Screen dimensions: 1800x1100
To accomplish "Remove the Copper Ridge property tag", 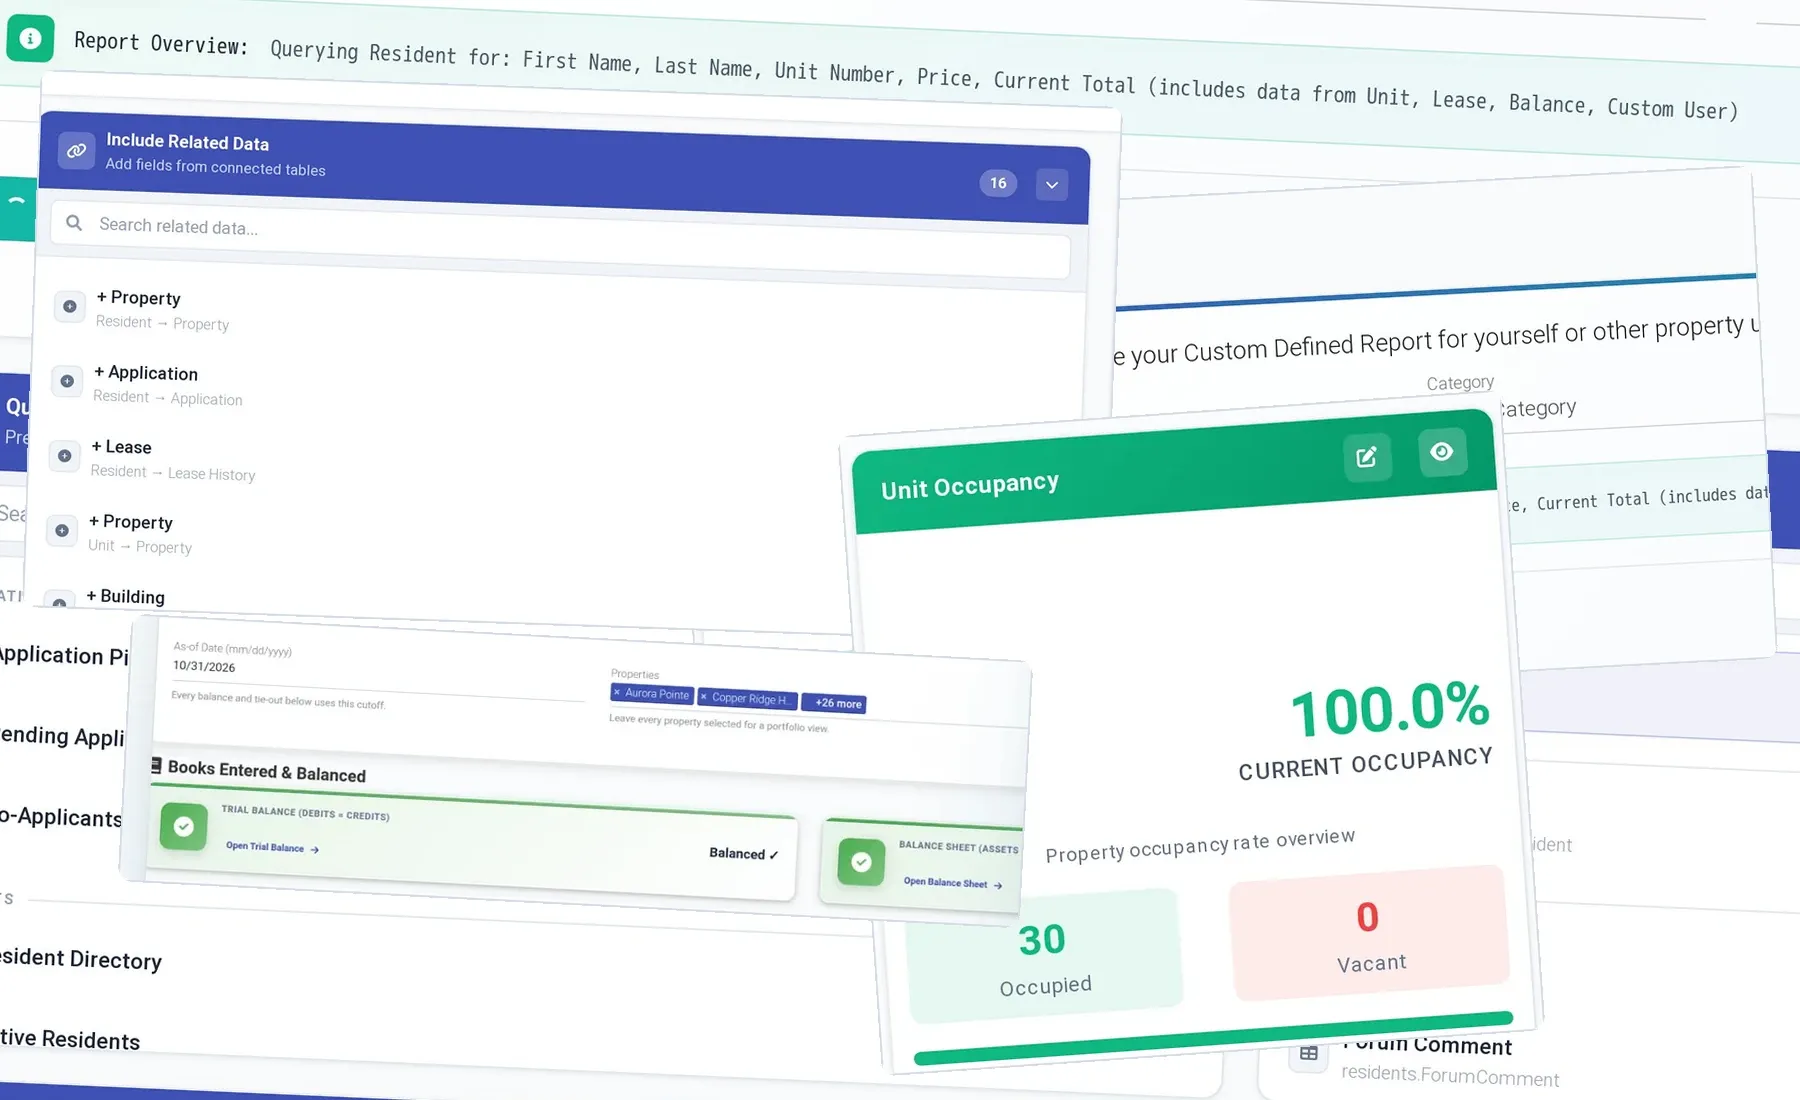I will point(704,696).
